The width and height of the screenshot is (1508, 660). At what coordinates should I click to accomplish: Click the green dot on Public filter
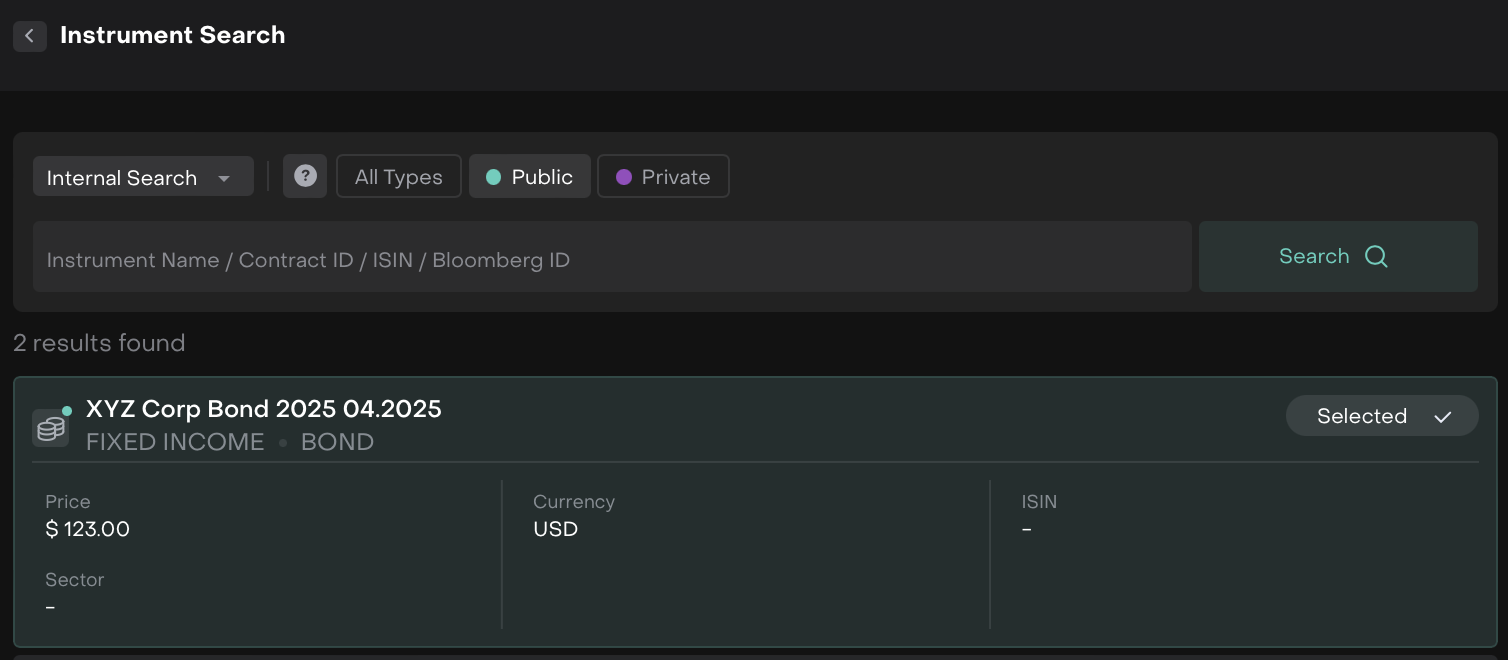point(493,177)
